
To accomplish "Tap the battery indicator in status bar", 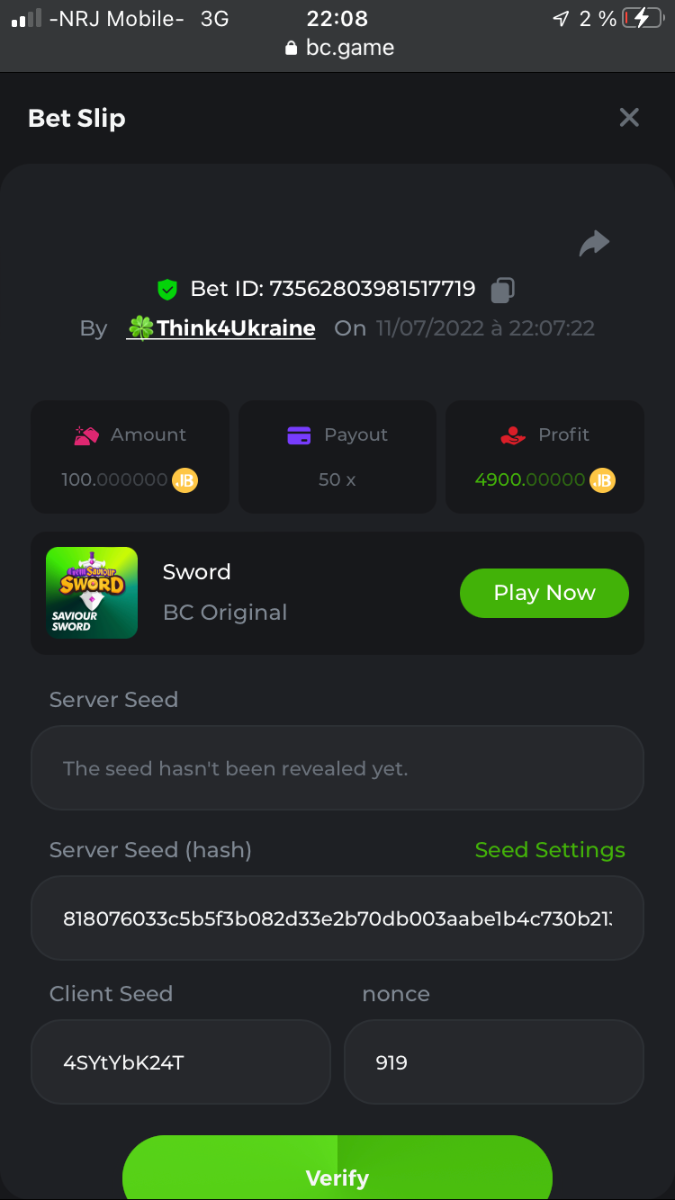I will 640,18.
